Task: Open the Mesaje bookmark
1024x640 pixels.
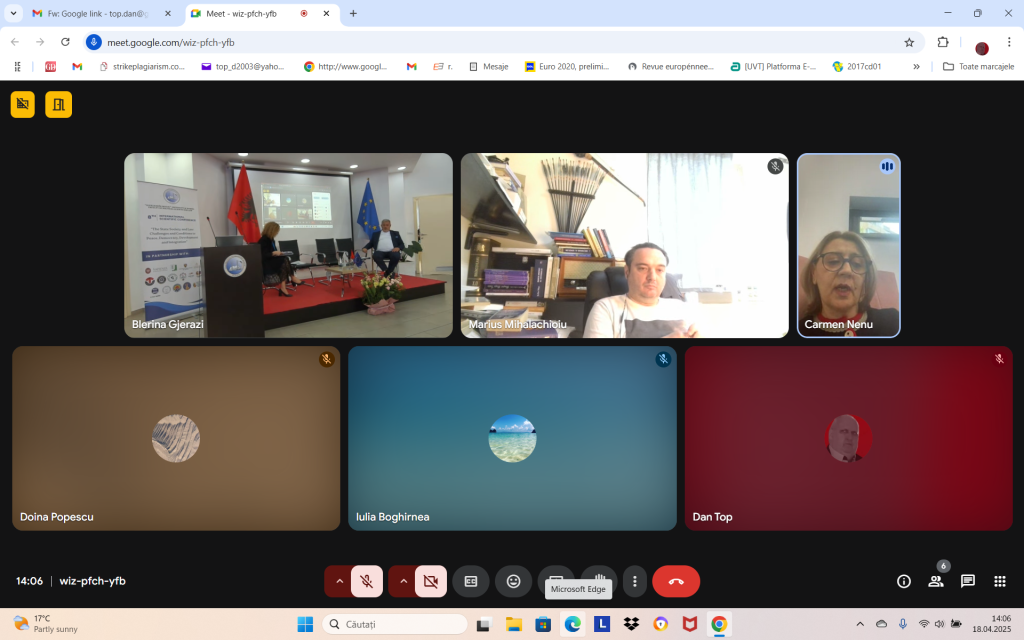Action: tap(488, 67)
